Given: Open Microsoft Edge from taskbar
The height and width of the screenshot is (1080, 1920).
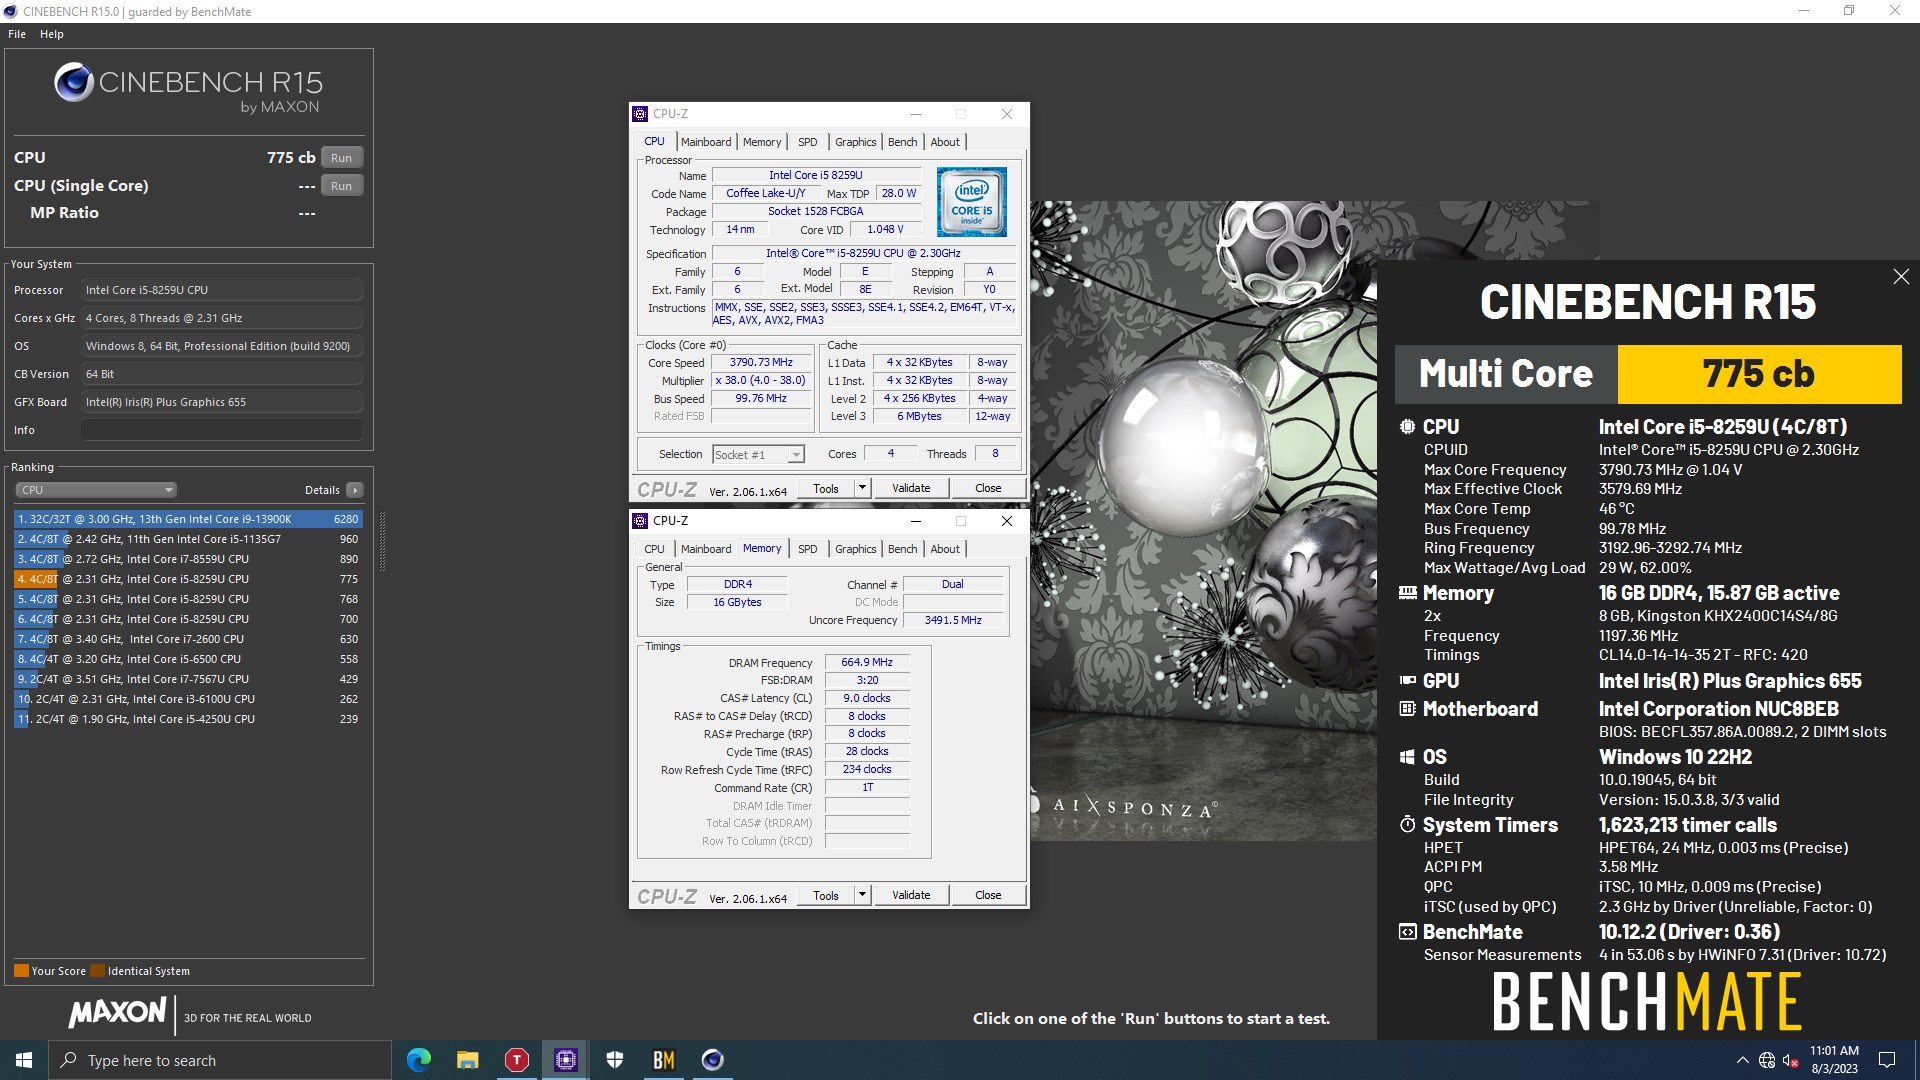Looking at the screenshot, I should (x=419, y=1060).
